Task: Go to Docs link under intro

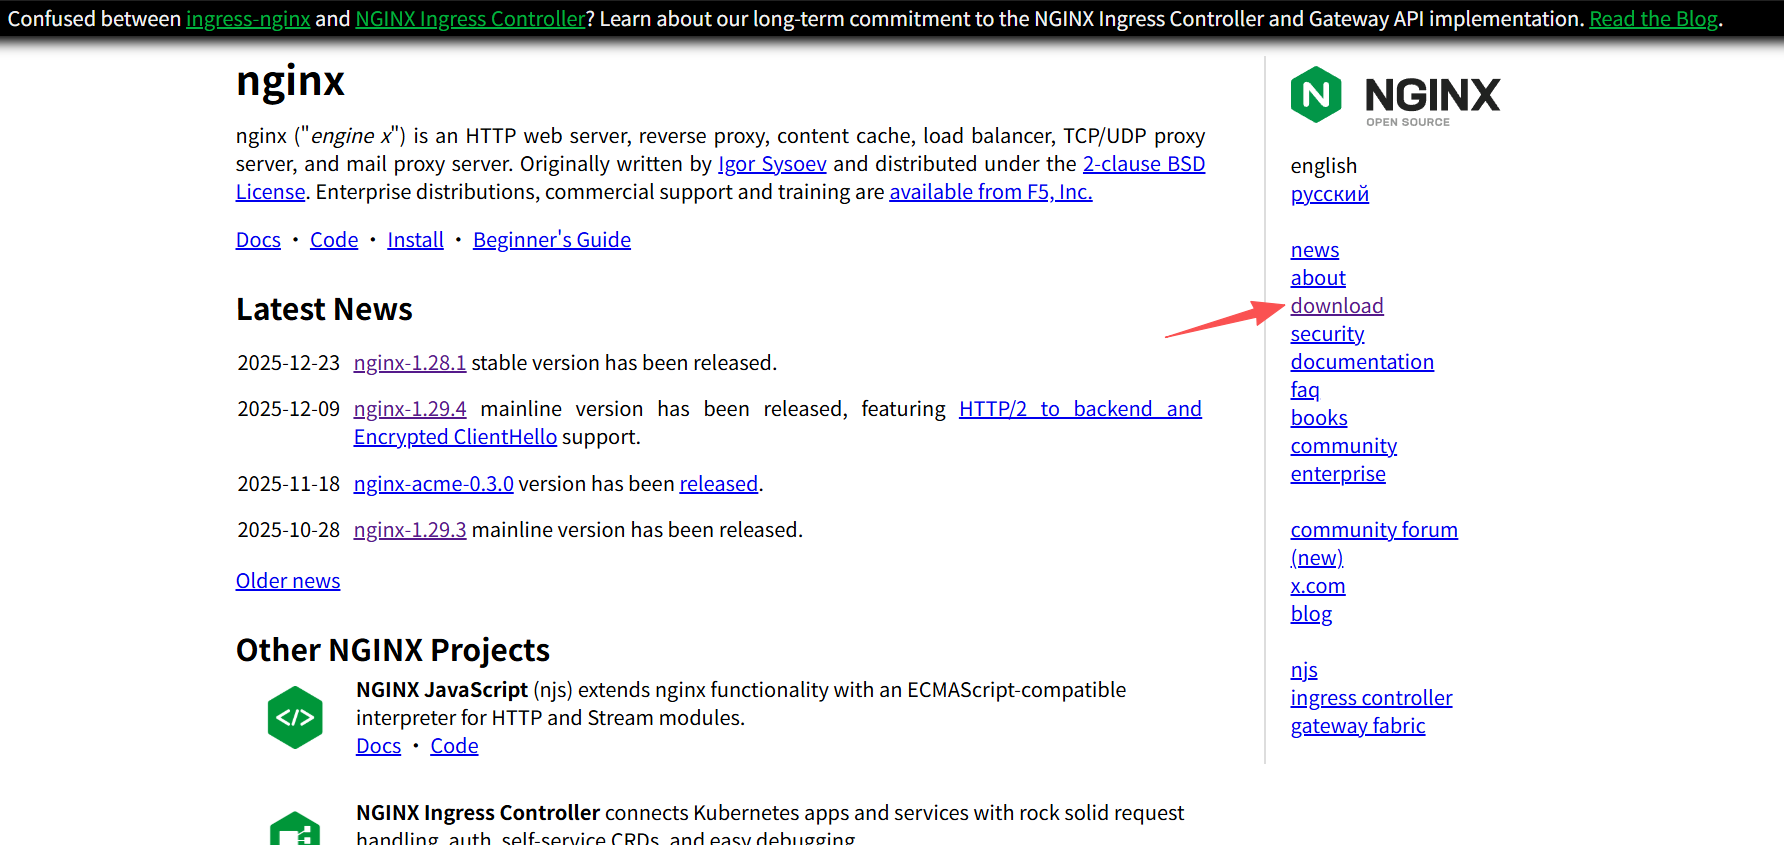Action: pos(258,240)
